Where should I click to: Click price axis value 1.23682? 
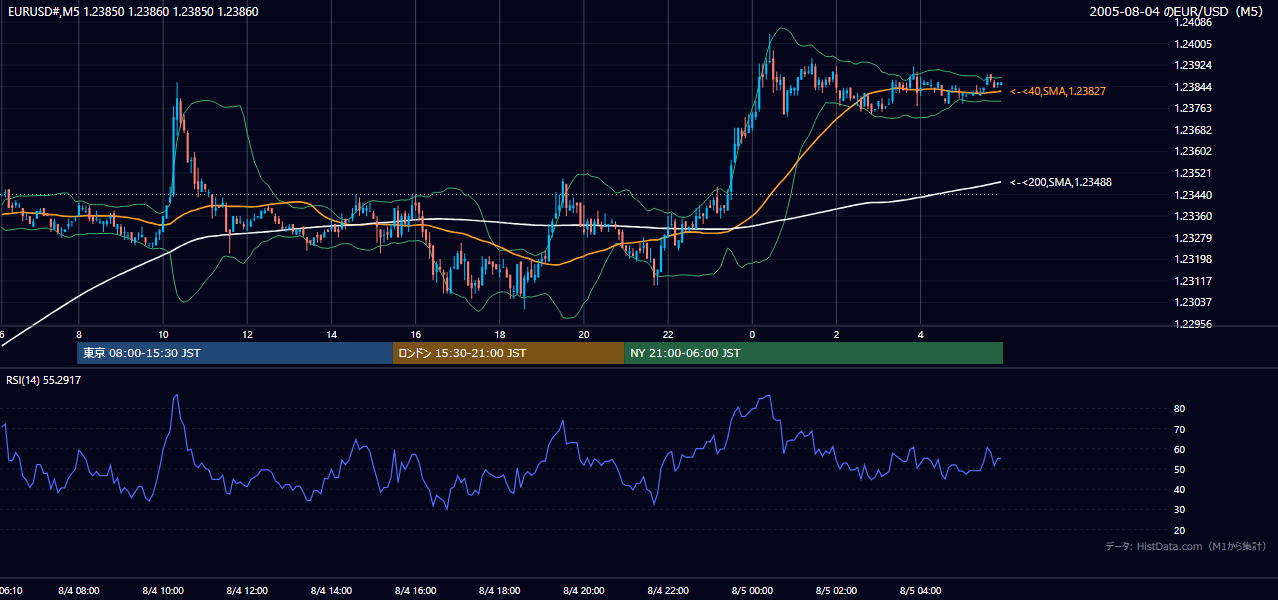(1193, 130)
